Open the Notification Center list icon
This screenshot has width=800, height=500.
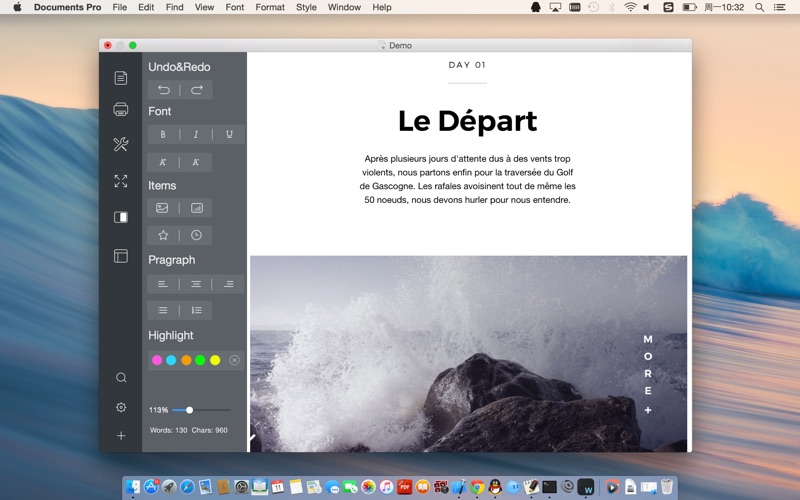point(780,7)
